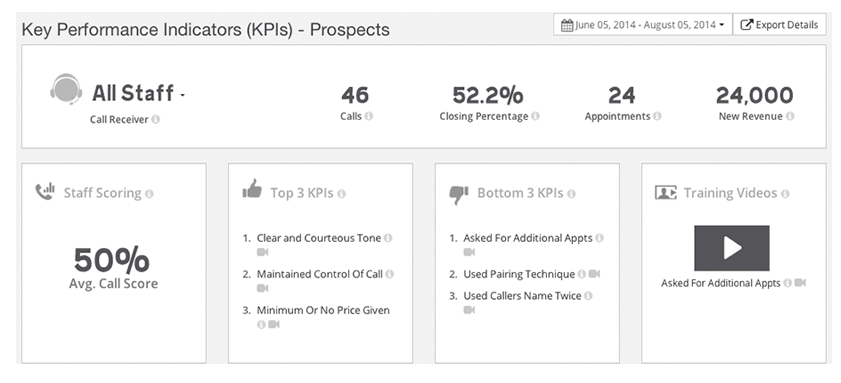Click the headset Call Receiver icon
The height and width of the screenshot is (383, 841).
pos(66,89)
